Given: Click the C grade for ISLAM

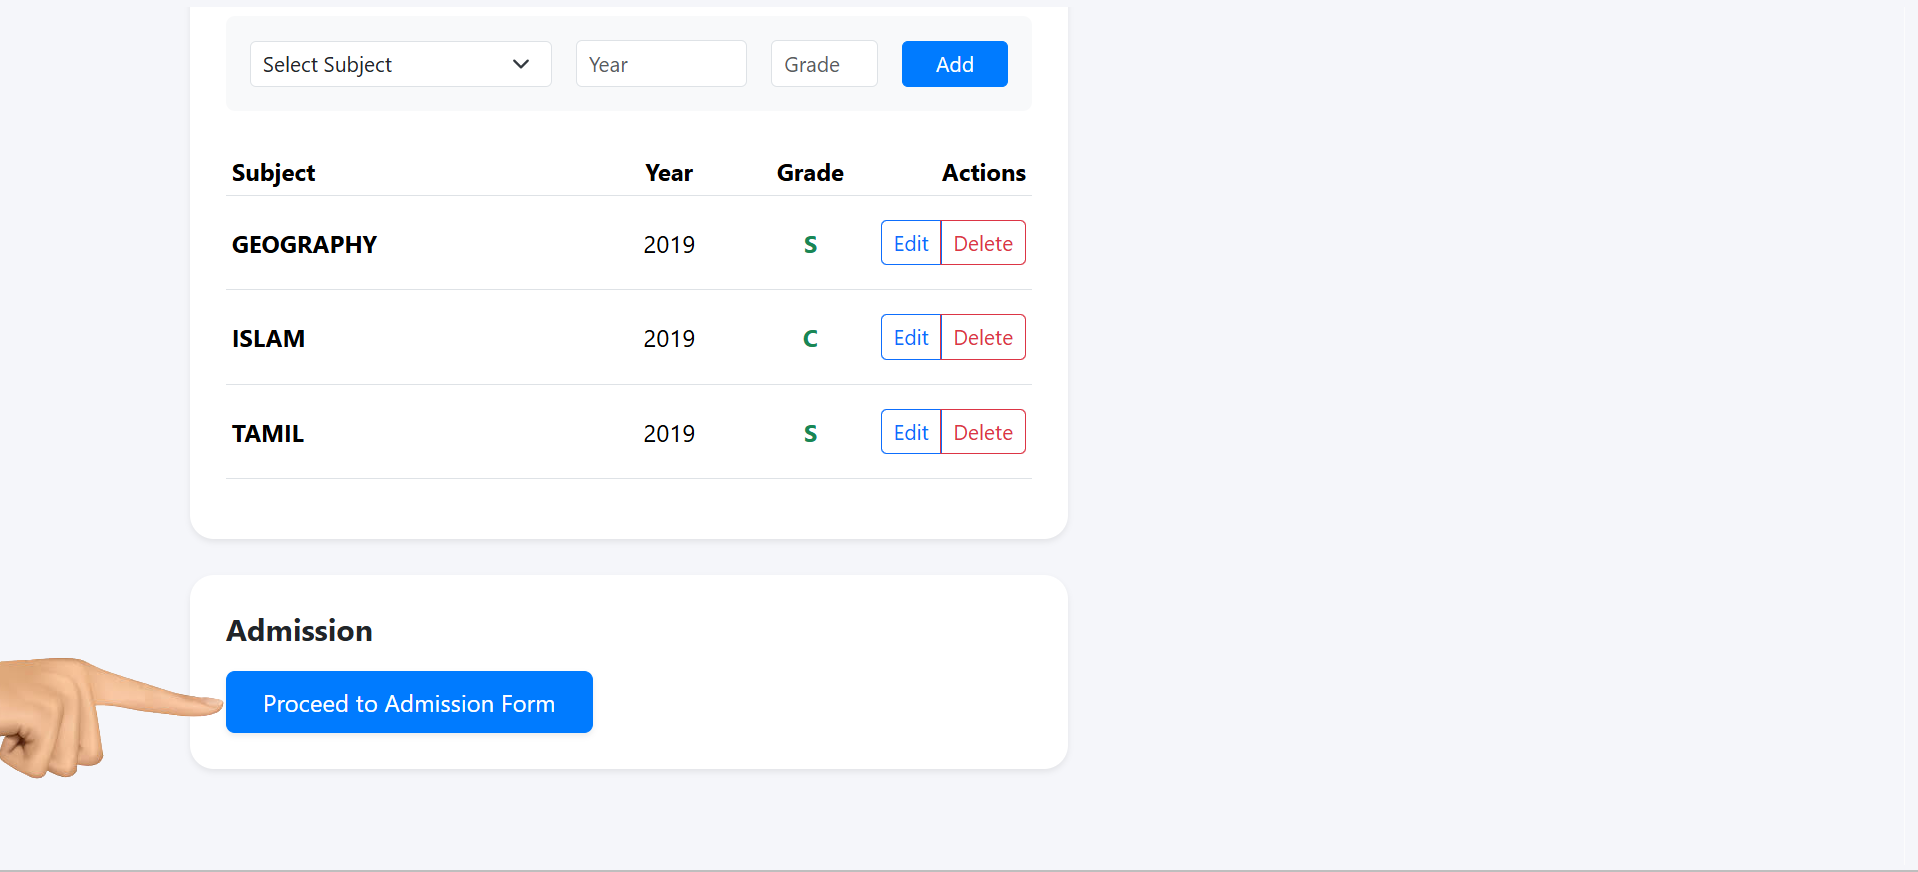Looking at the screenshot, I should 810,339.
